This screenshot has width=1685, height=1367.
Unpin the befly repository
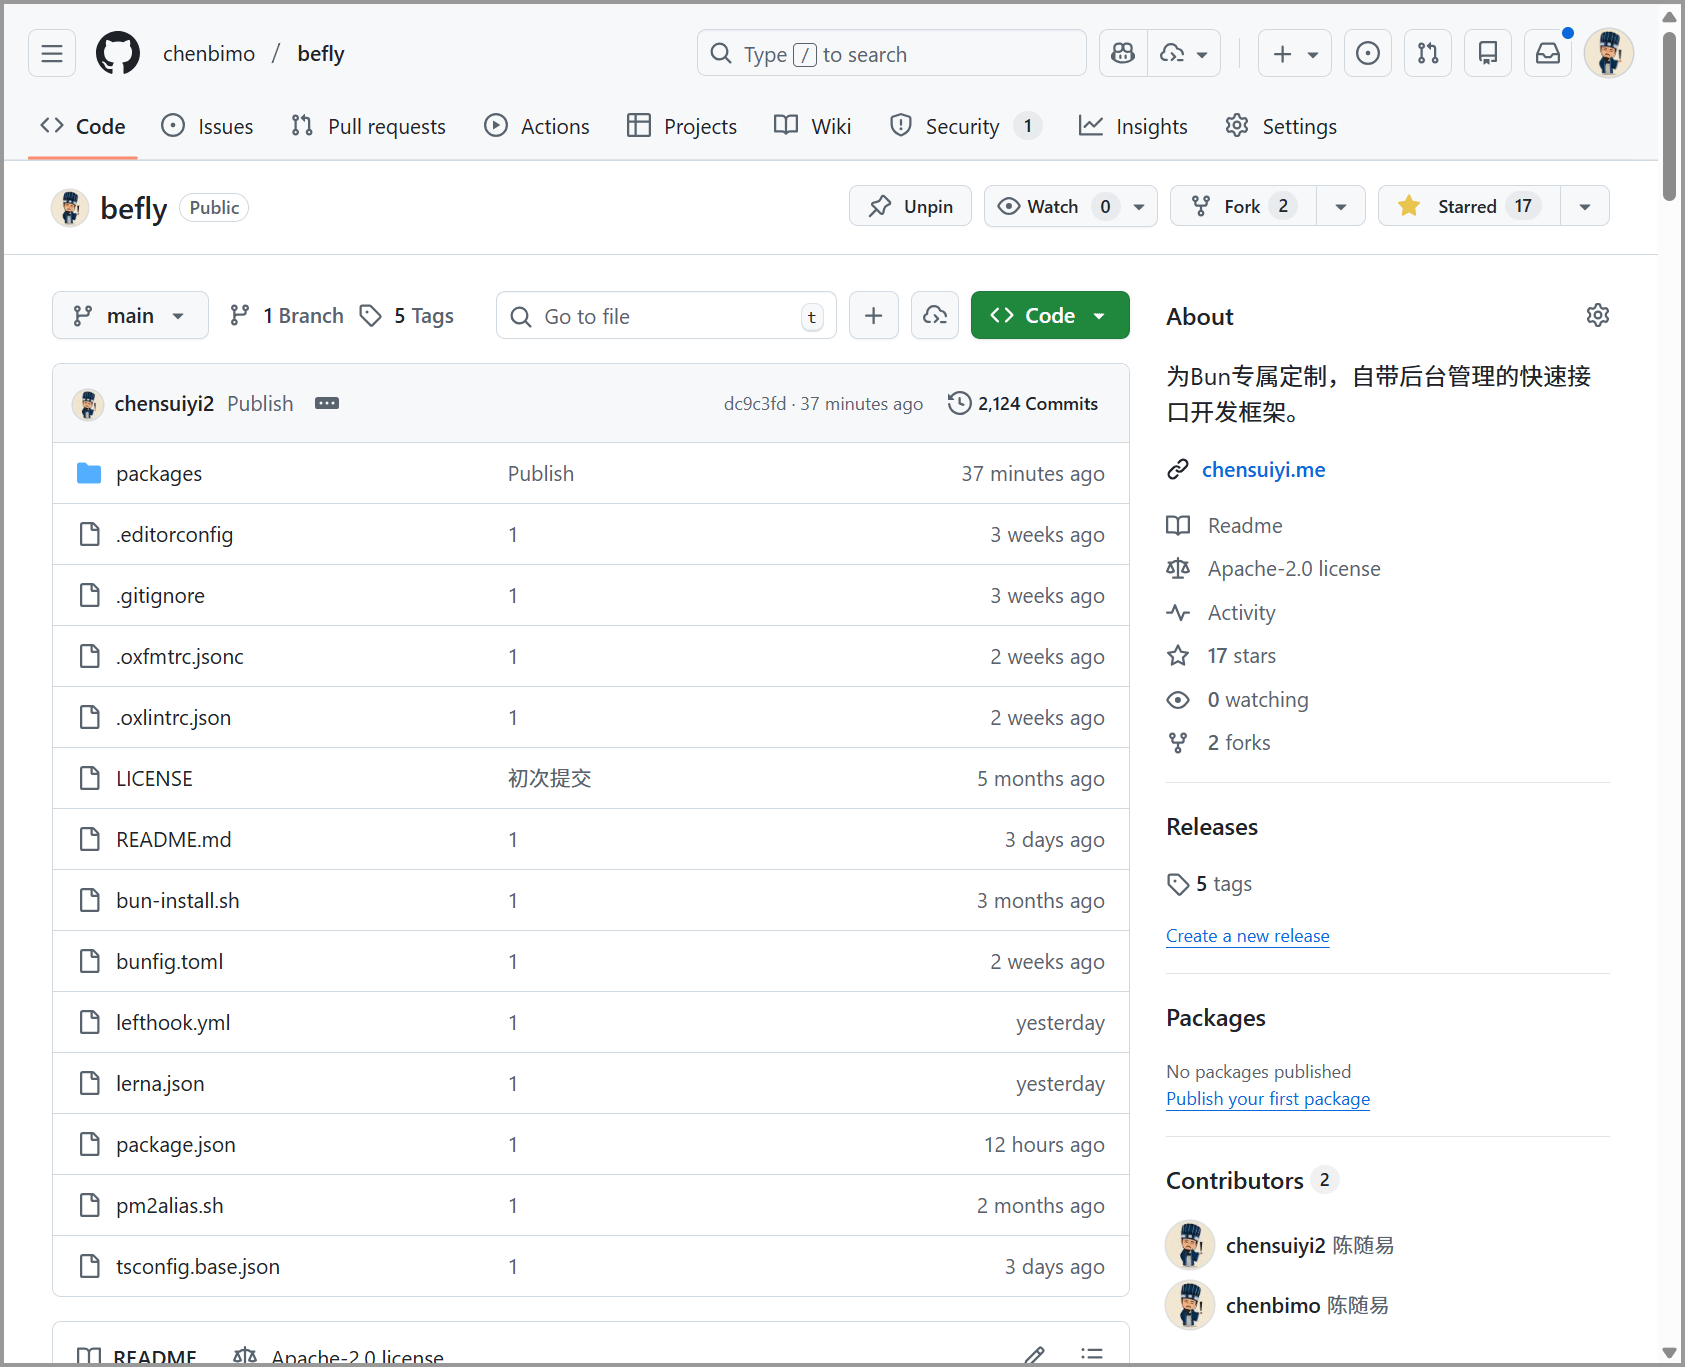coord(910,206)
